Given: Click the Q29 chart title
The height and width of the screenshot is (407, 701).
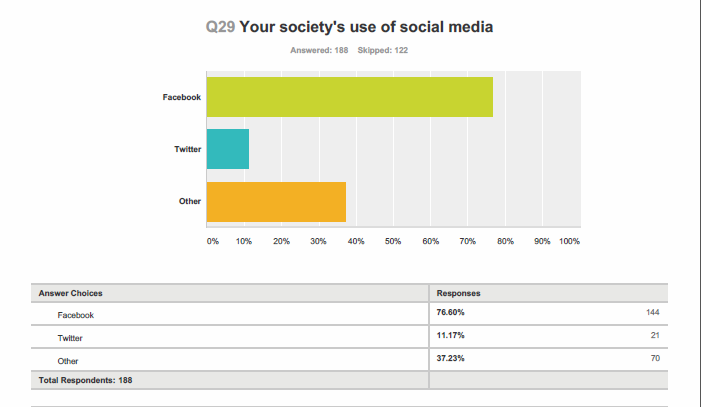Looking at the screenshot, I should tap(349, 27).
